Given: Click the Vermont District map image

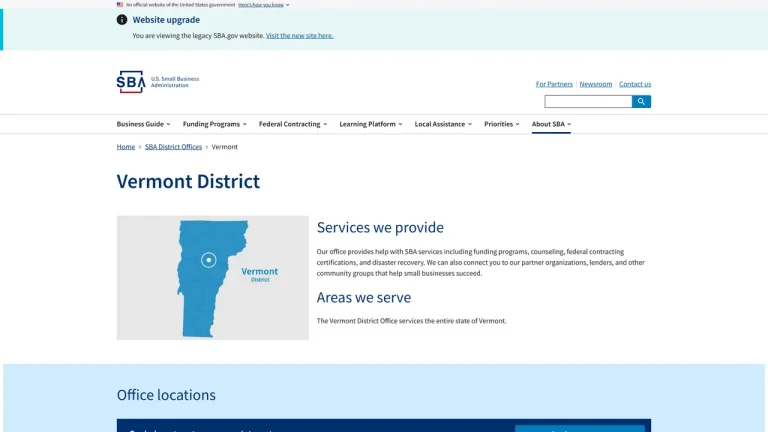Looking at the screenshot, I should pos(213,278).
